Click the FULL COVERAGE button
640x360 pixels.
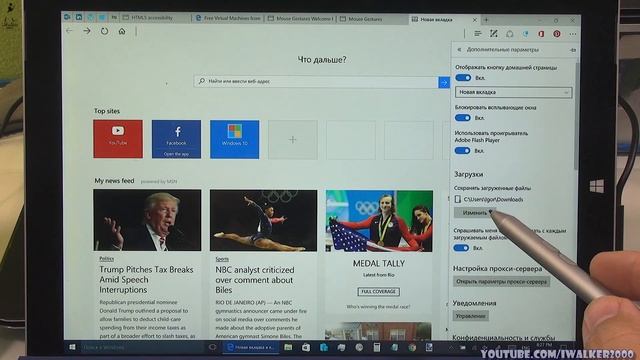pos(378,292)
